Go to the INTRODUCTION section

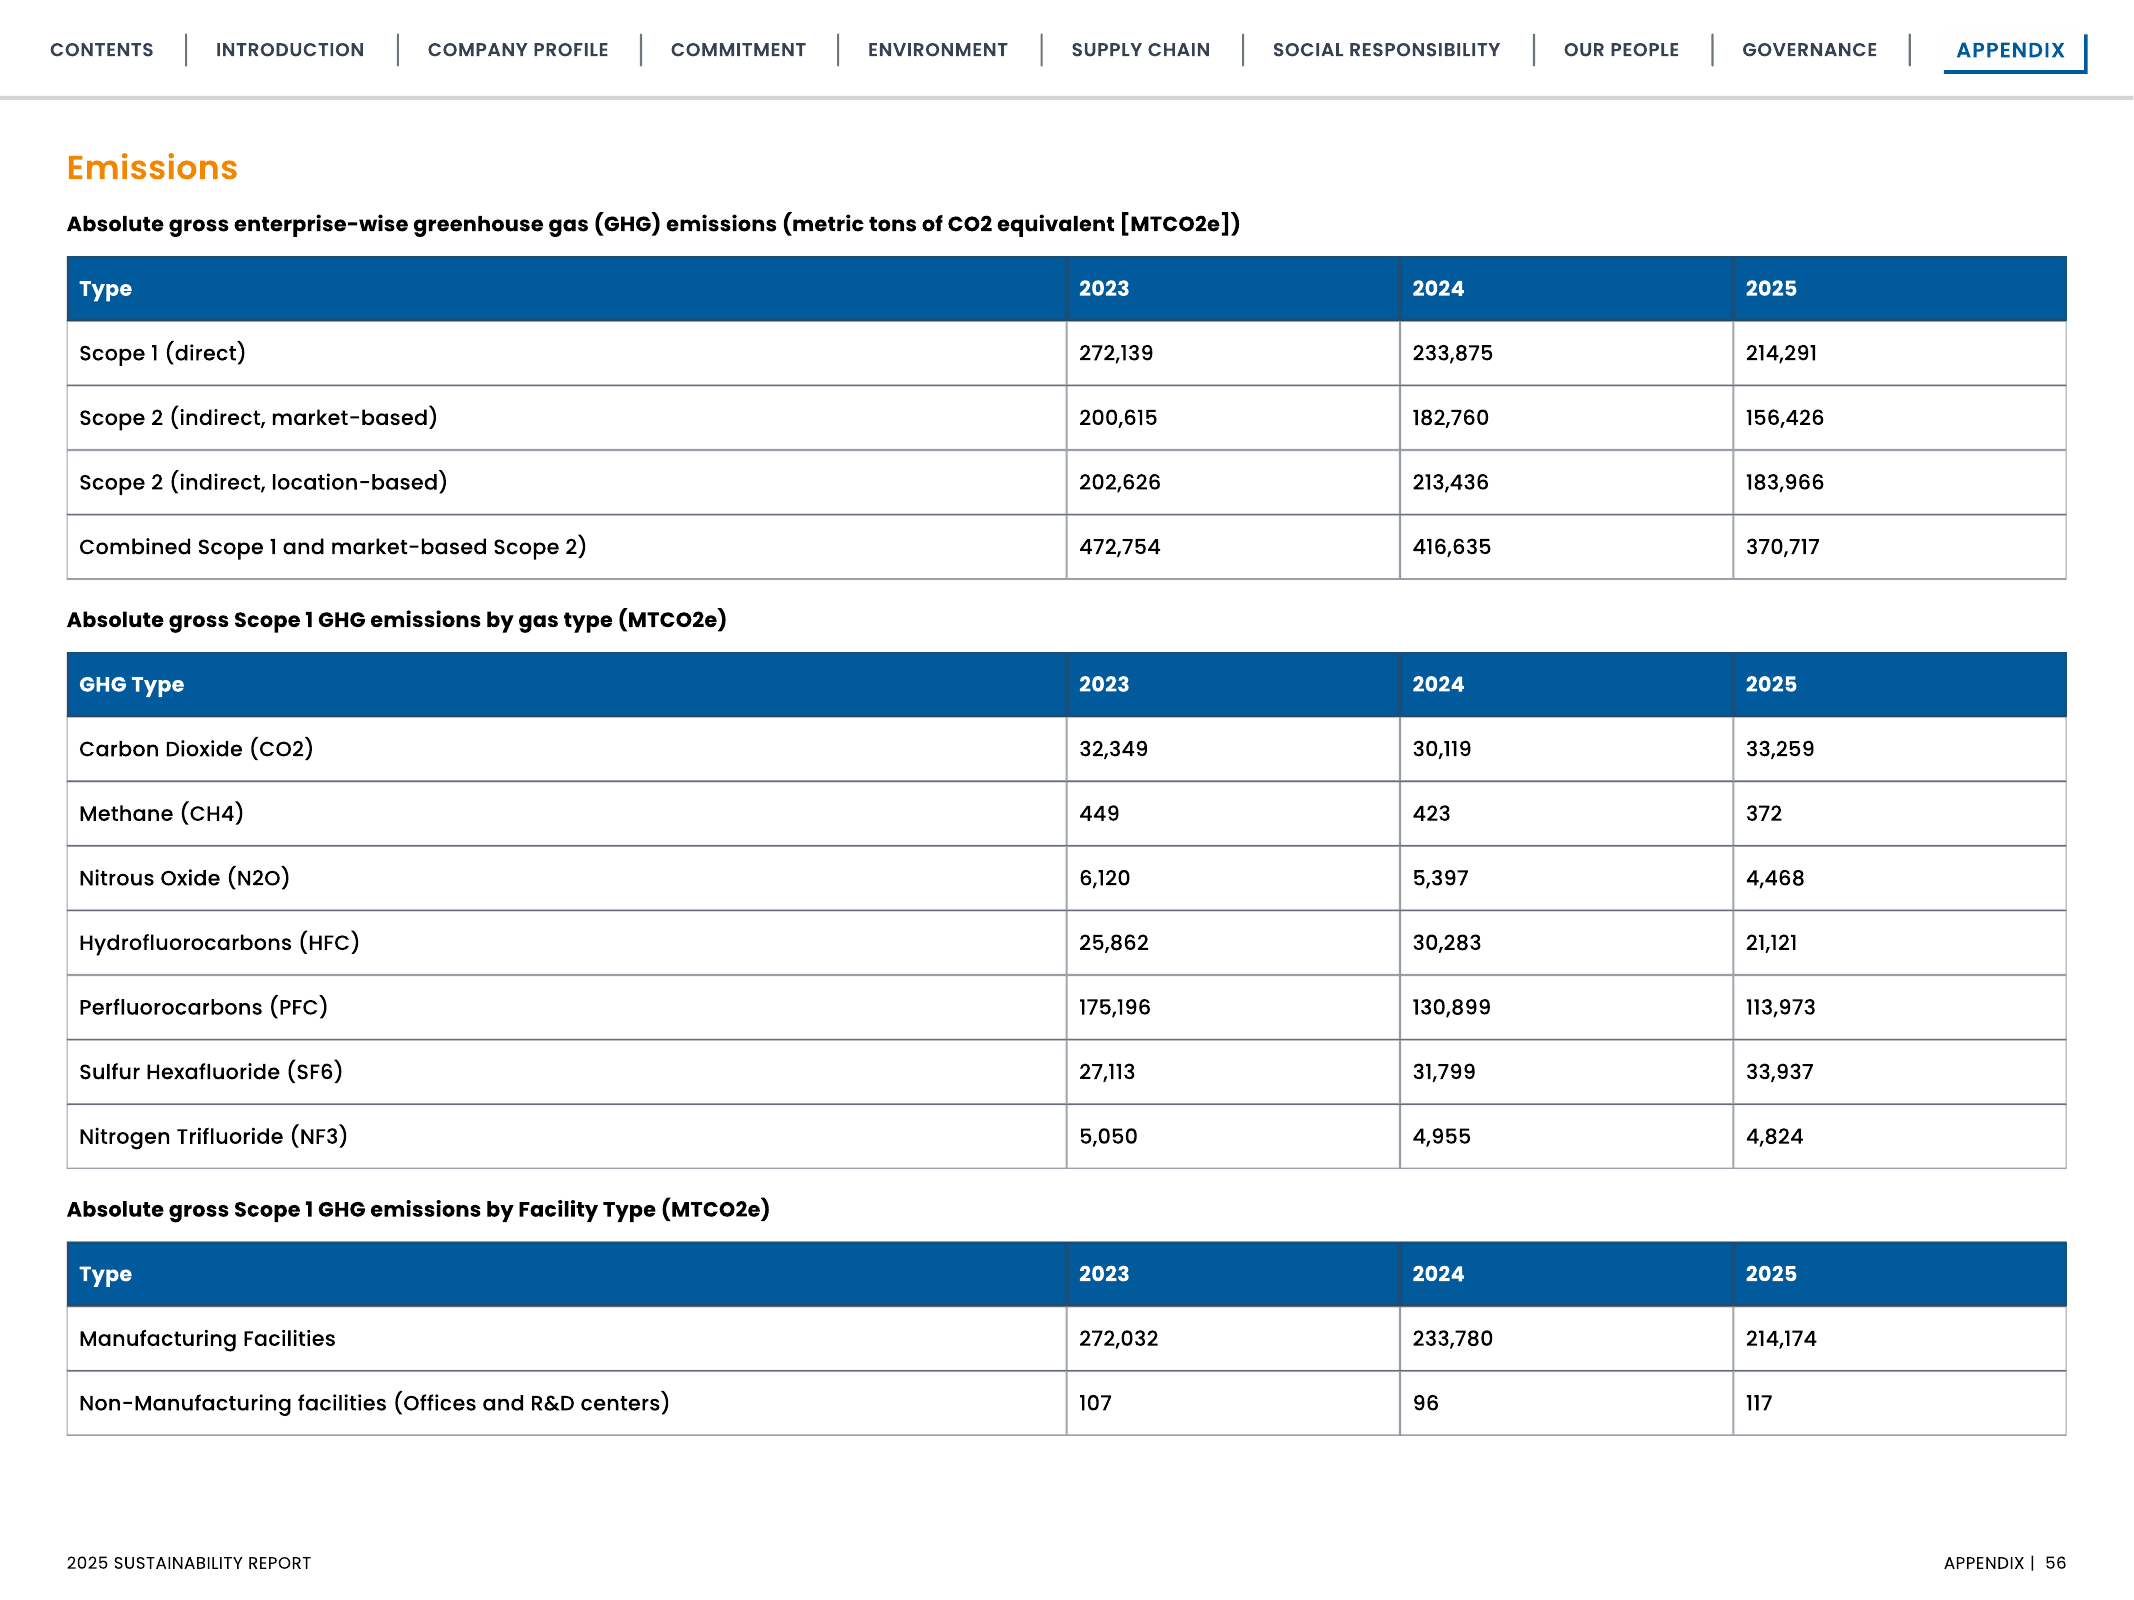coord(290,50)
